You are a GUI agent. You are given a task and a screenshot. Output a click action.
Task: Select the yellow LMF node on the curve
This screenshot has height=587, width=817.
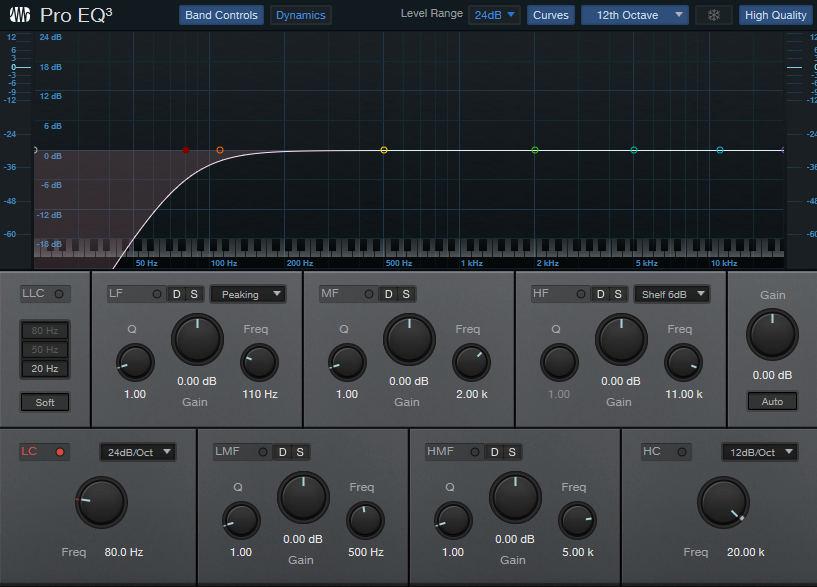point(384,150)
